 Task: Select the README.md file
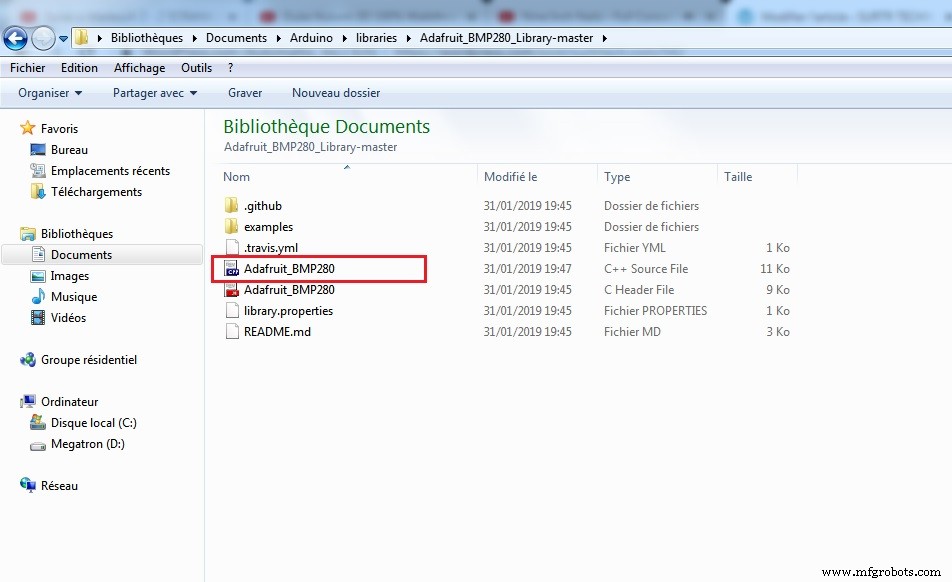[277, 332]
